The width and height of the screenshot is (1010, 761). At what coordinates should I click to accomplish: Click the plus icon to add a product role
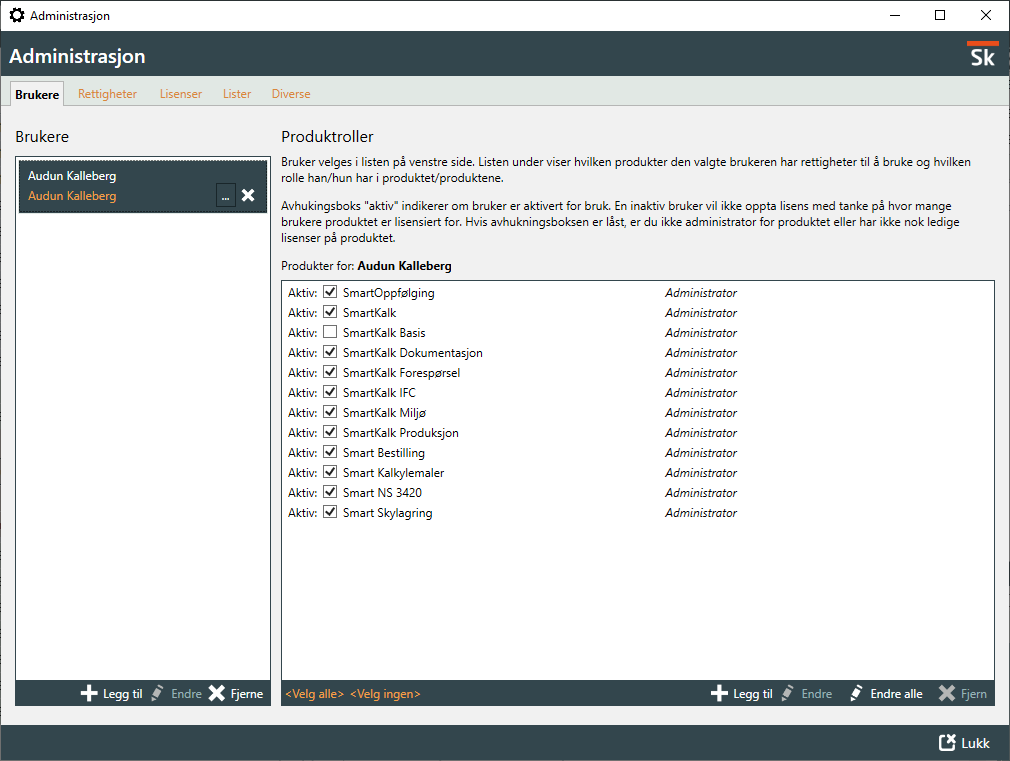719,694
